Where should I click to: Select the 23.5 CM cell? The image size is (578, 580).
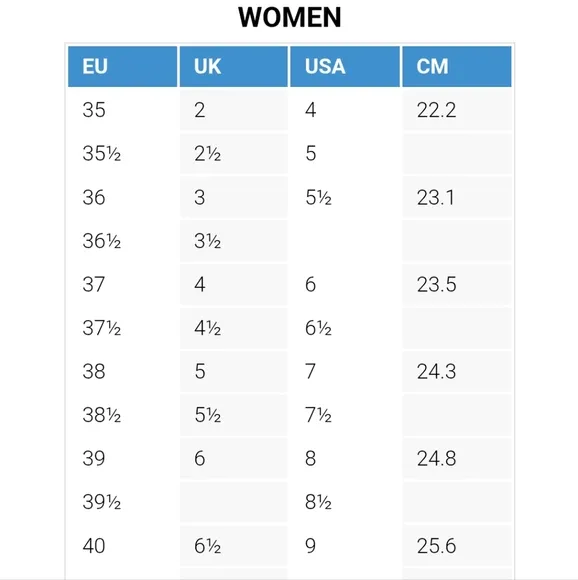[x=457, y=284]
